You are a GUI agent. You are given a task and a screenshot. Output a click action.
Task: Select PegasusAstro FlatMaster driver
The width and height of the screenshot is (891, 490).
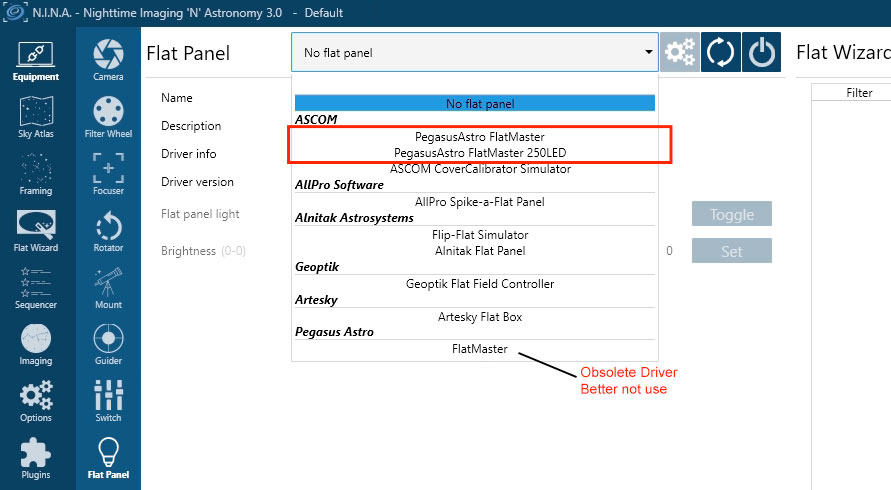point(480,136)
